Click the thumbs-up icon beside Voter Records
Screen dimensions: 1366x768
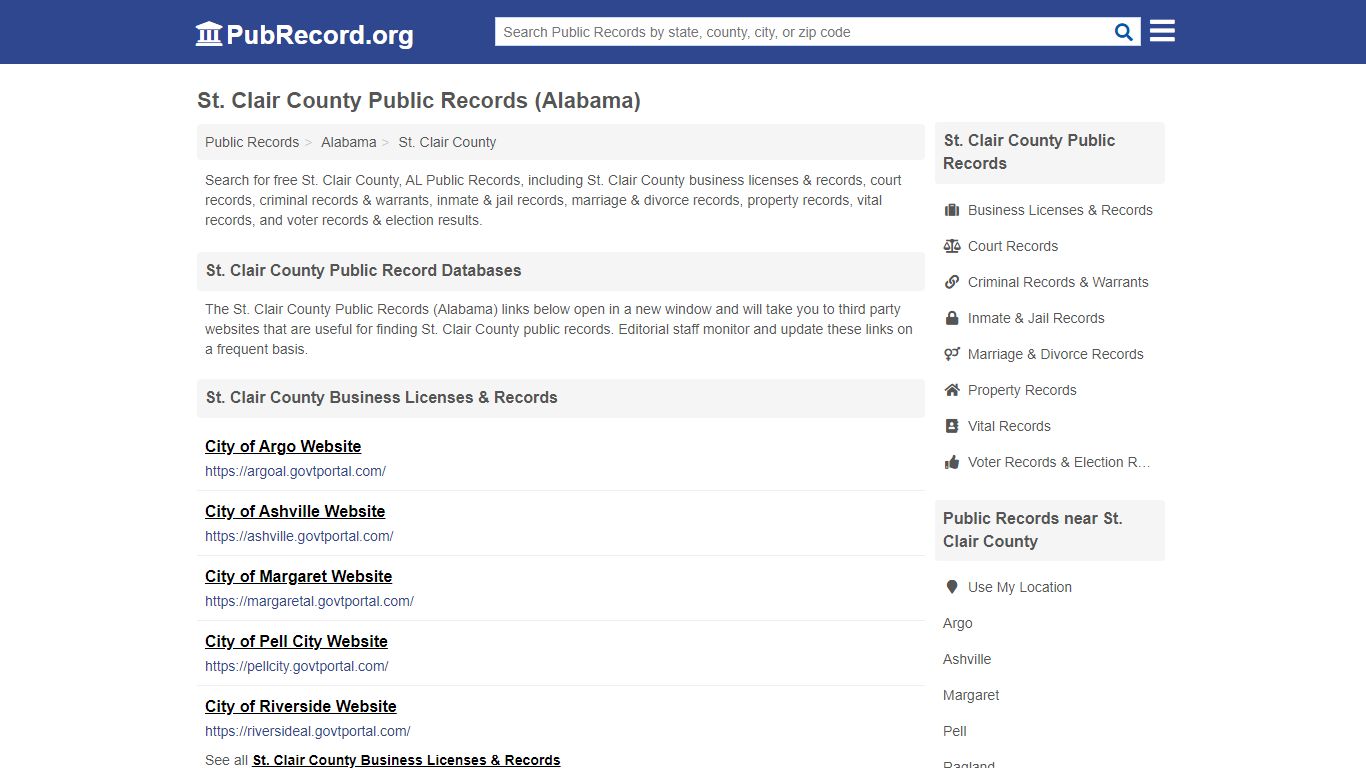click(952, 462)
